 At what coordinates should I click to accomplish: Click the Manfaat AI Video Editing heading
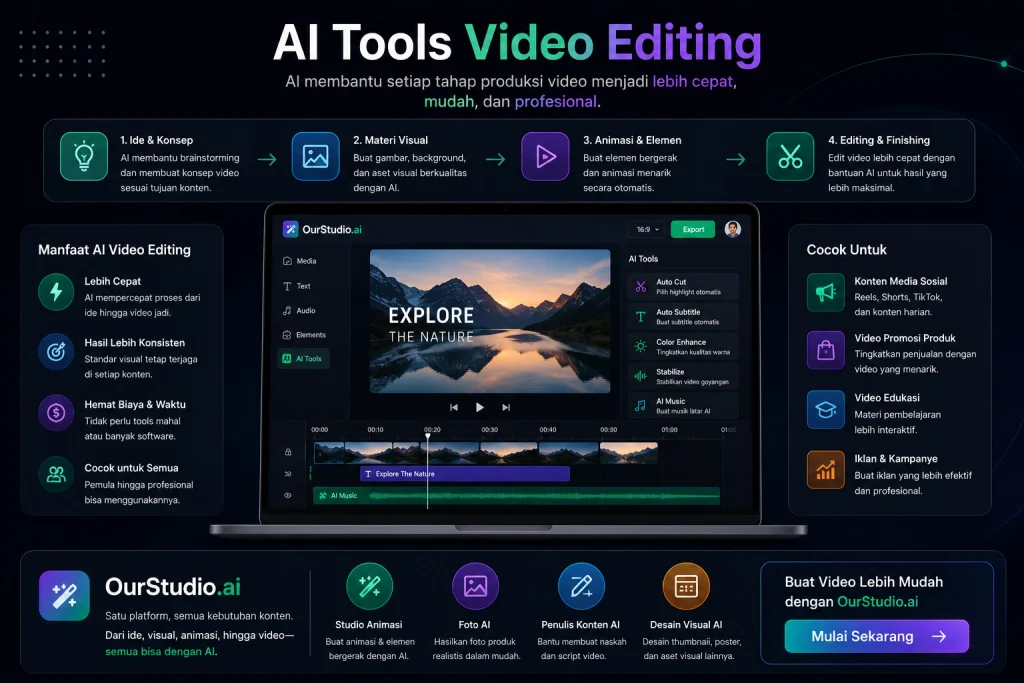[x=114, y=249]
